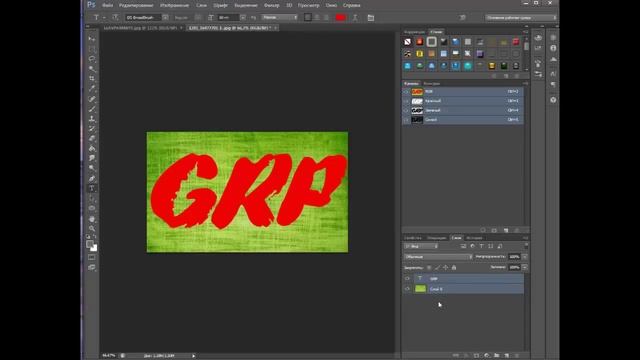Select the History Brush tool
The image size is (640, 360).
click(x=92, y=129)
